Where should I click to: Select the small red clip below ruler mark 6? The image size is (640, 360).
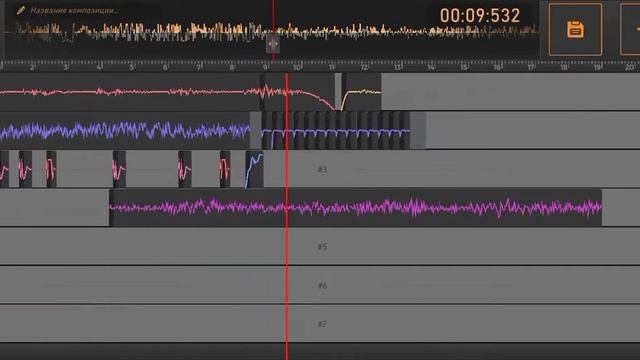pos(184,169)
